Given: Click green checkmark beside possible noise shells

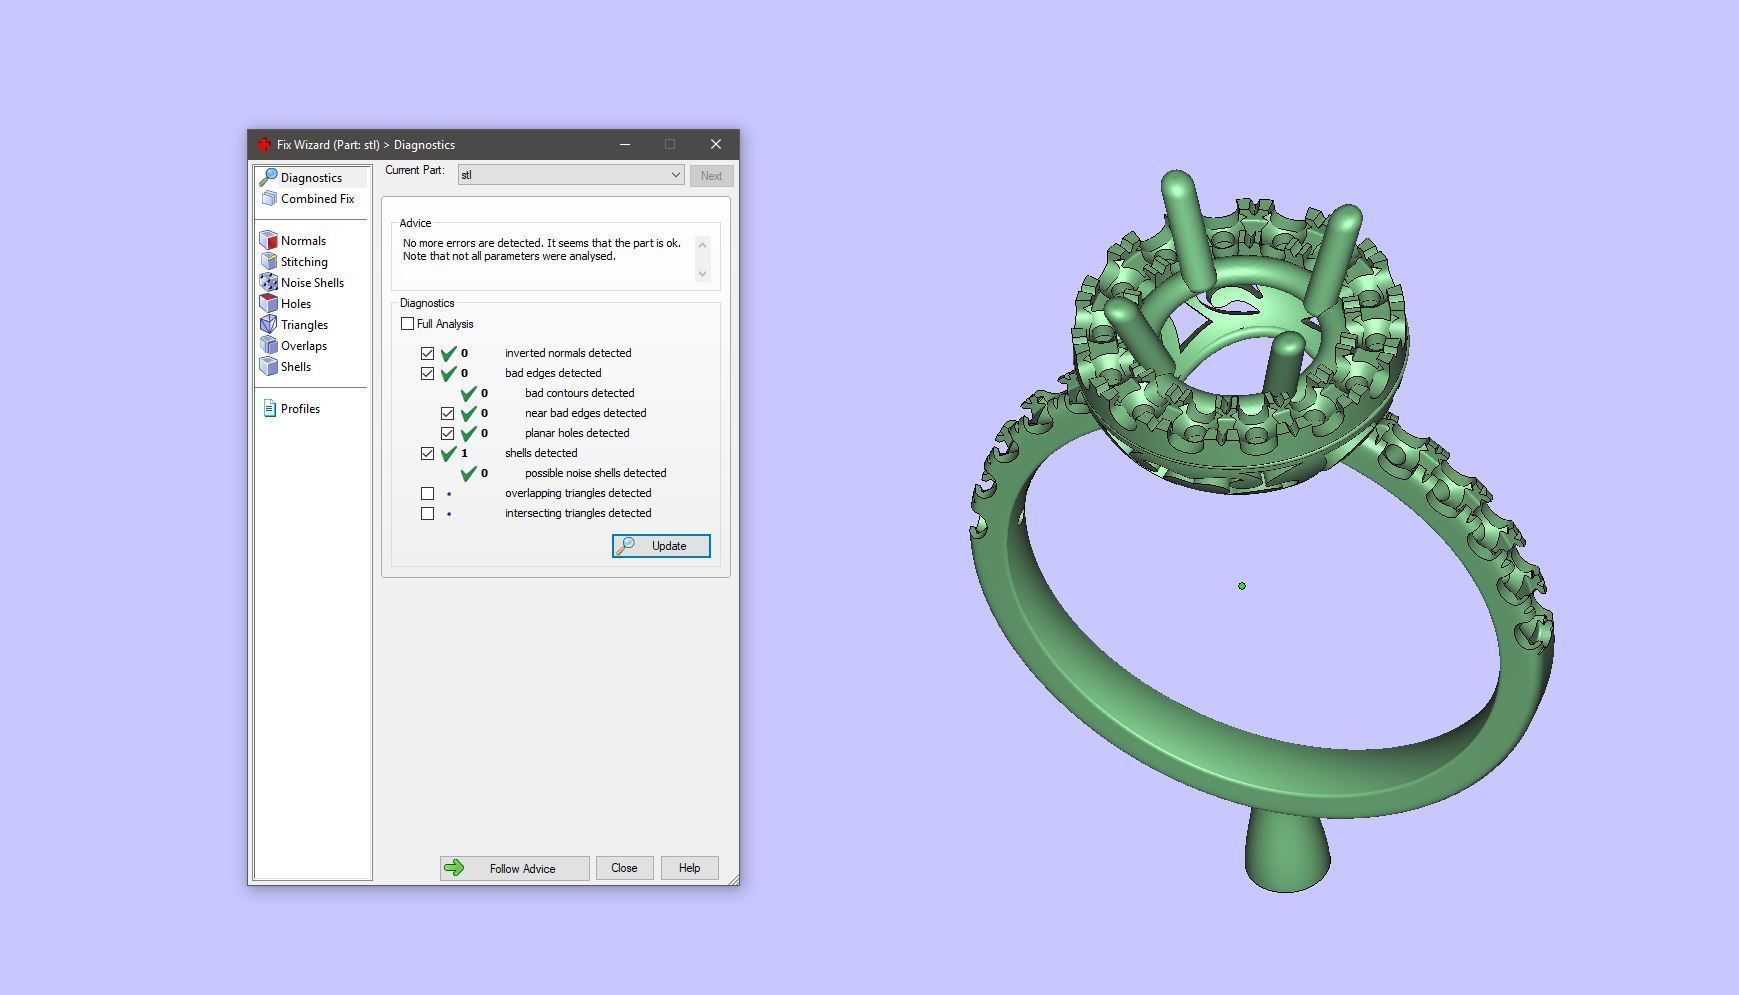Looking at the screenshot, I should coord(468,473).
